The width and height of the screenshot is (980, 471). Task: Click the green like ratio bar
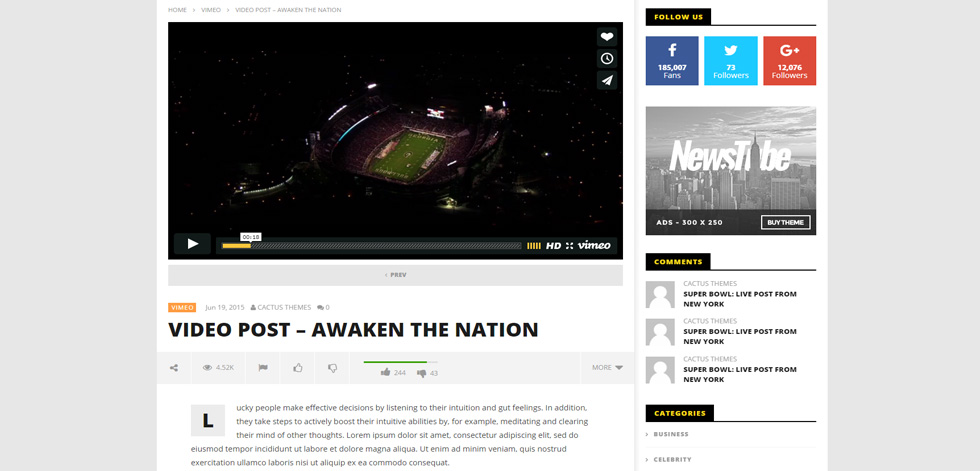[401, 362]
